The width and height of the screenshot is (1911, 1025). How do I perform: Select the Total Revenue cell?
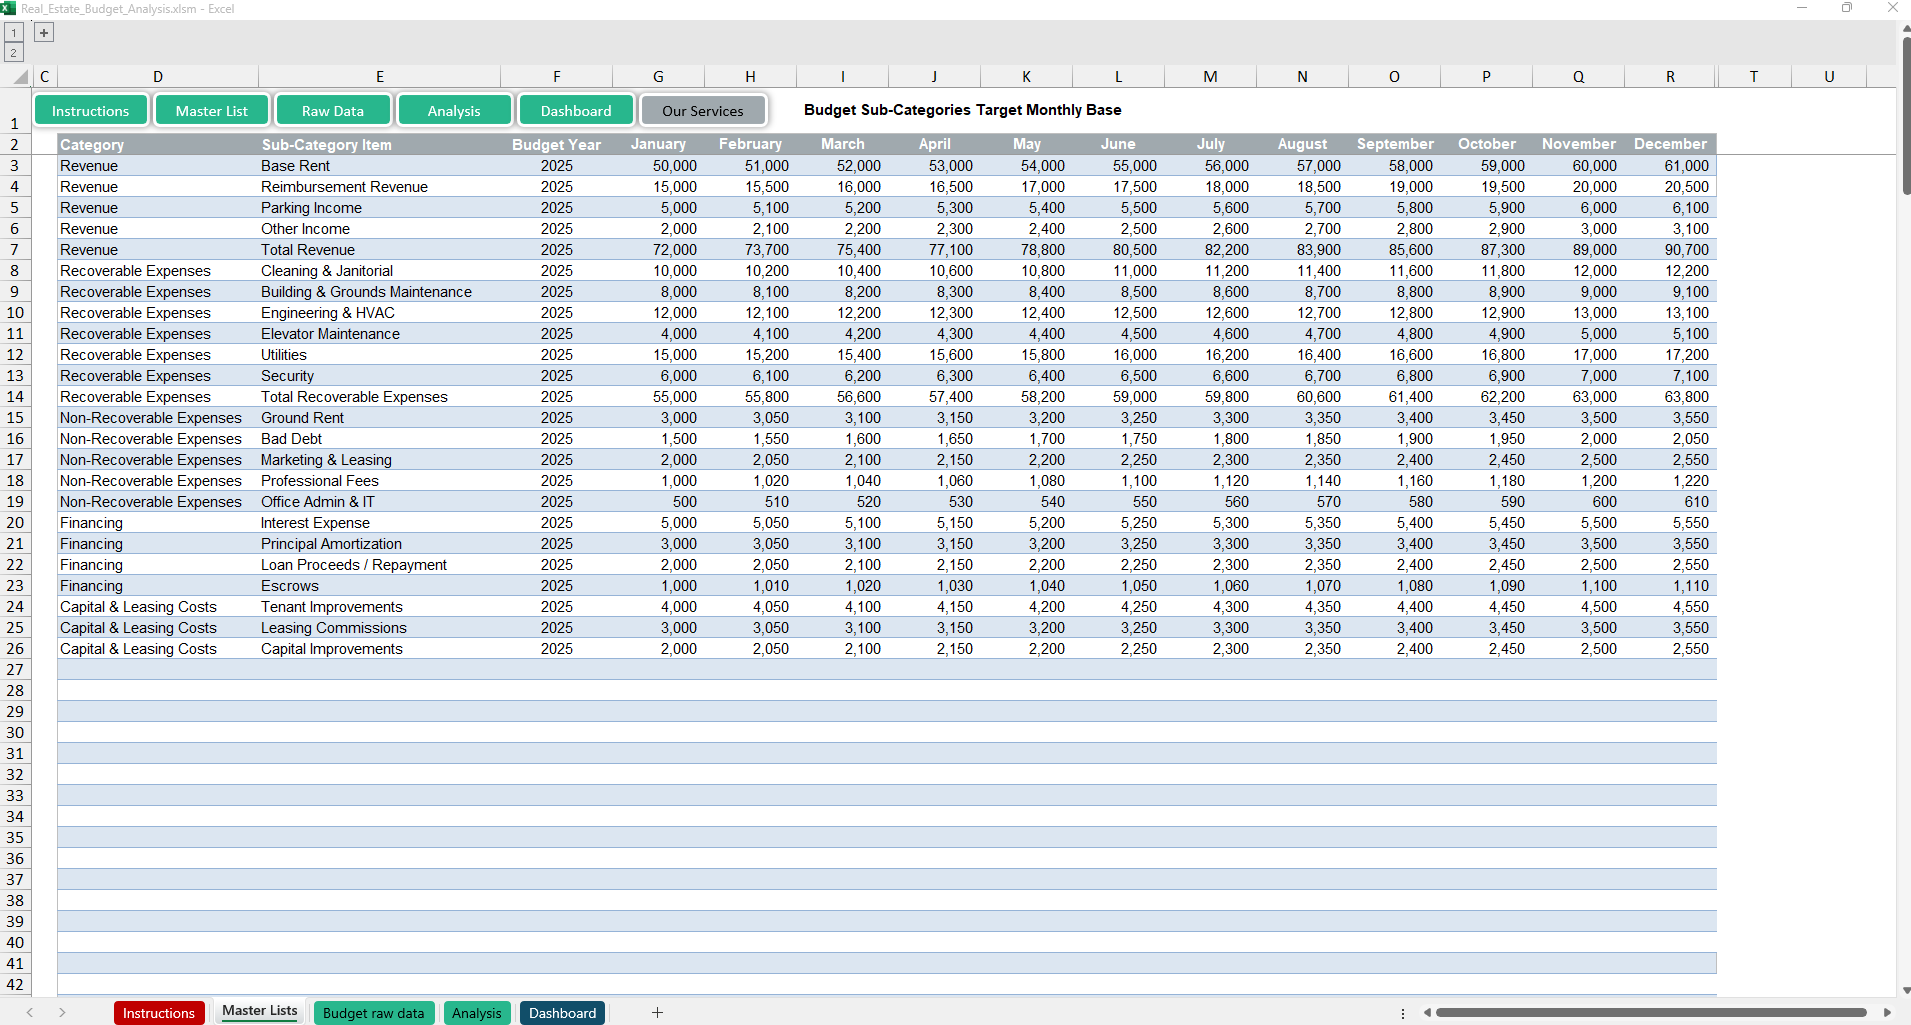click(308, 250)
